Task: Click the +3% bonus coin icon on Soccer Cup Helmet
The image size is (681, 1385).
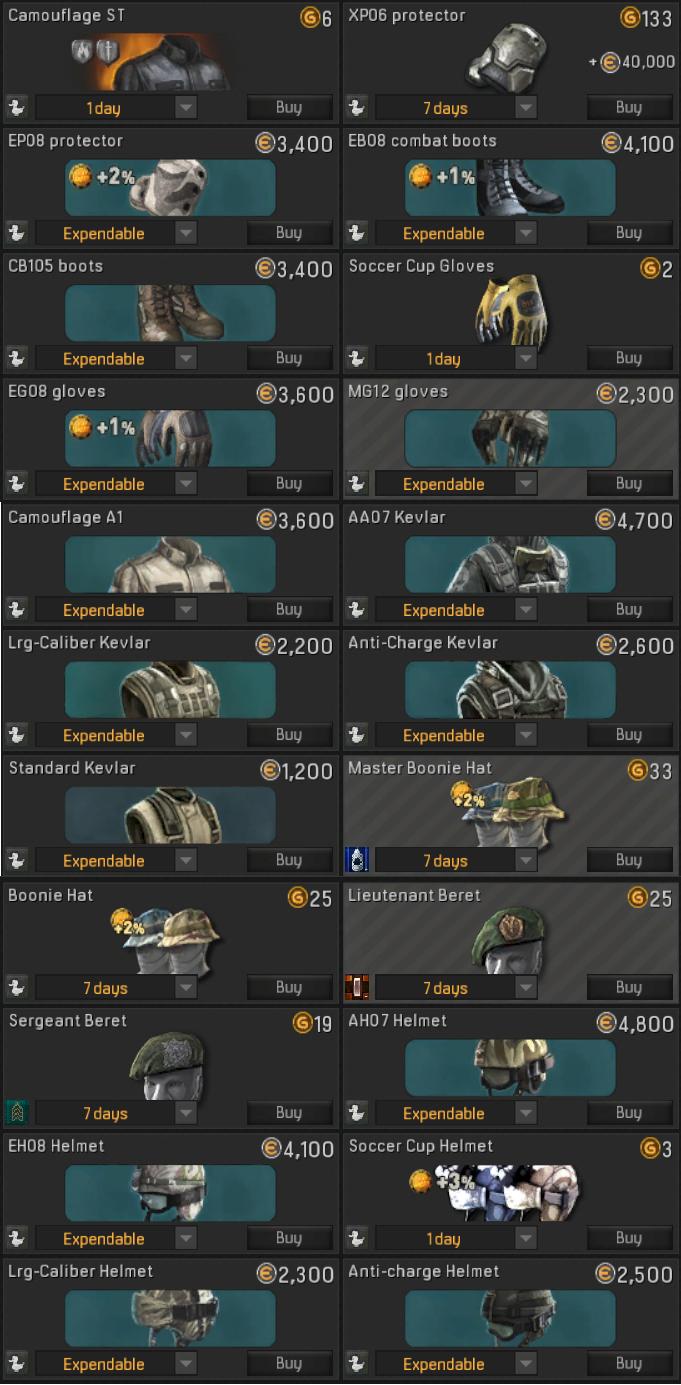Action: click(x=421, y=1182)
